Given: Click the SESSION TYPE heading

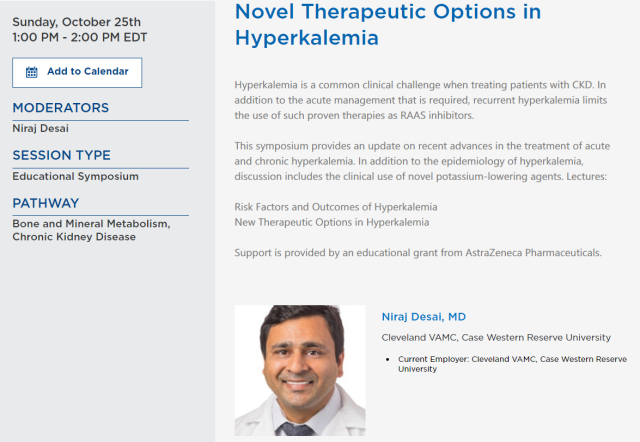Looking at the screenshot, I should pyautogui.click(x=62, y=155).
